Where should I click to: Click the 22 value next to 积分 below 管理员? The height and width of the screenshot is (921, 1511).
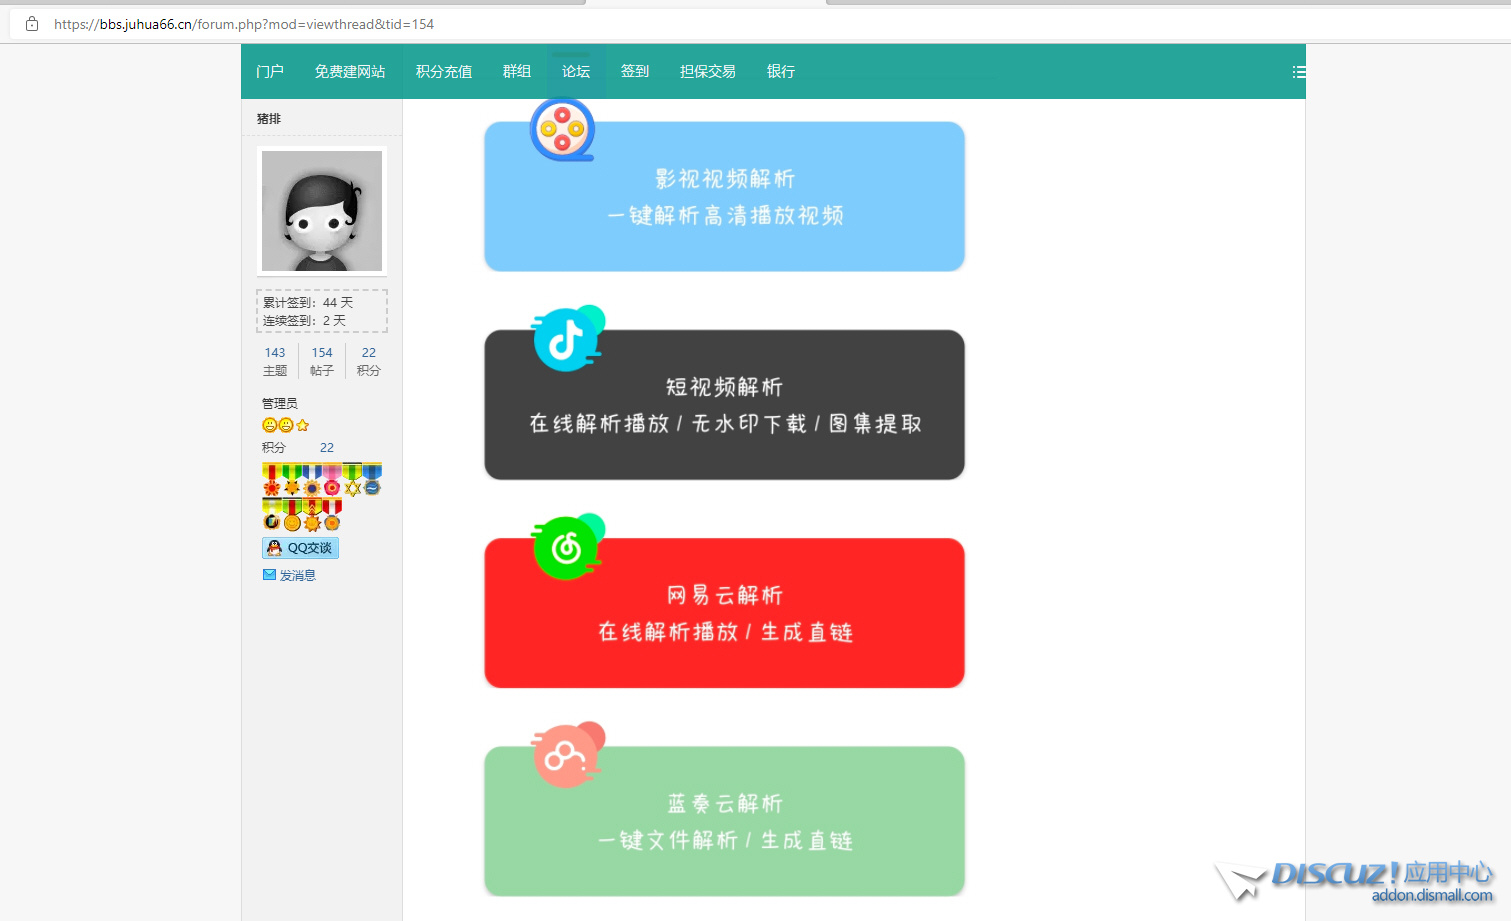[327, 447]
